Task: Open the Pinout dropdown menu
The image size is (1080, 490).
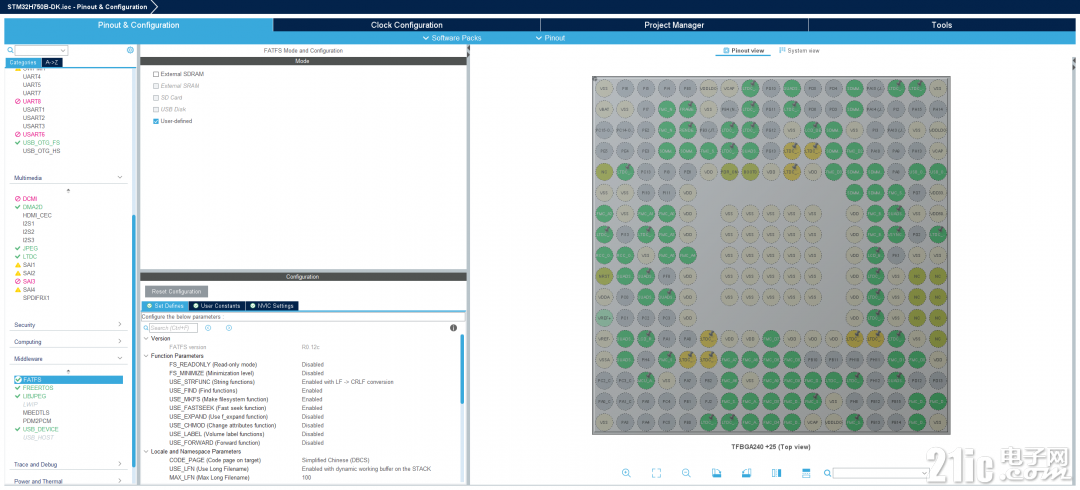Action: (x=550, y=38)
